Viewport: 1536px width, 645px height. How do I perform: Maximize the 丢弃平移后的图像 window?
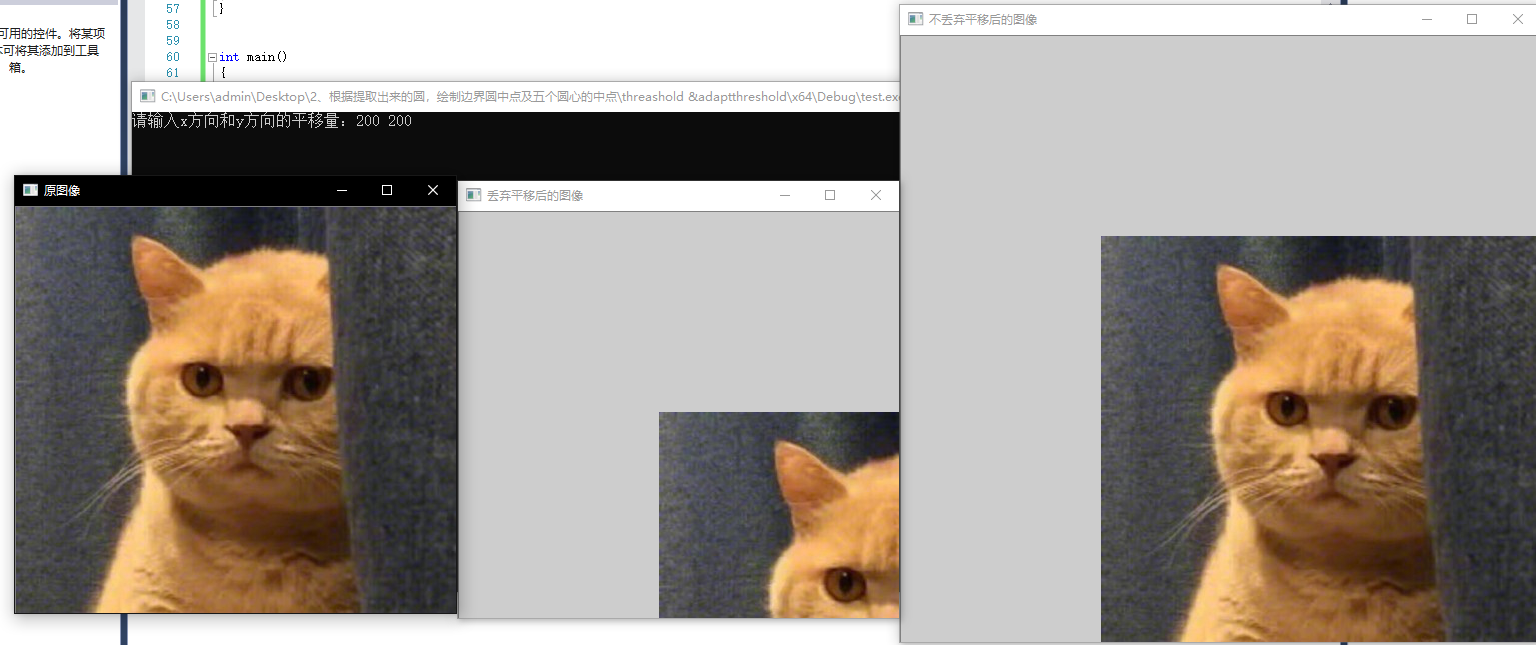coord(830,195)
